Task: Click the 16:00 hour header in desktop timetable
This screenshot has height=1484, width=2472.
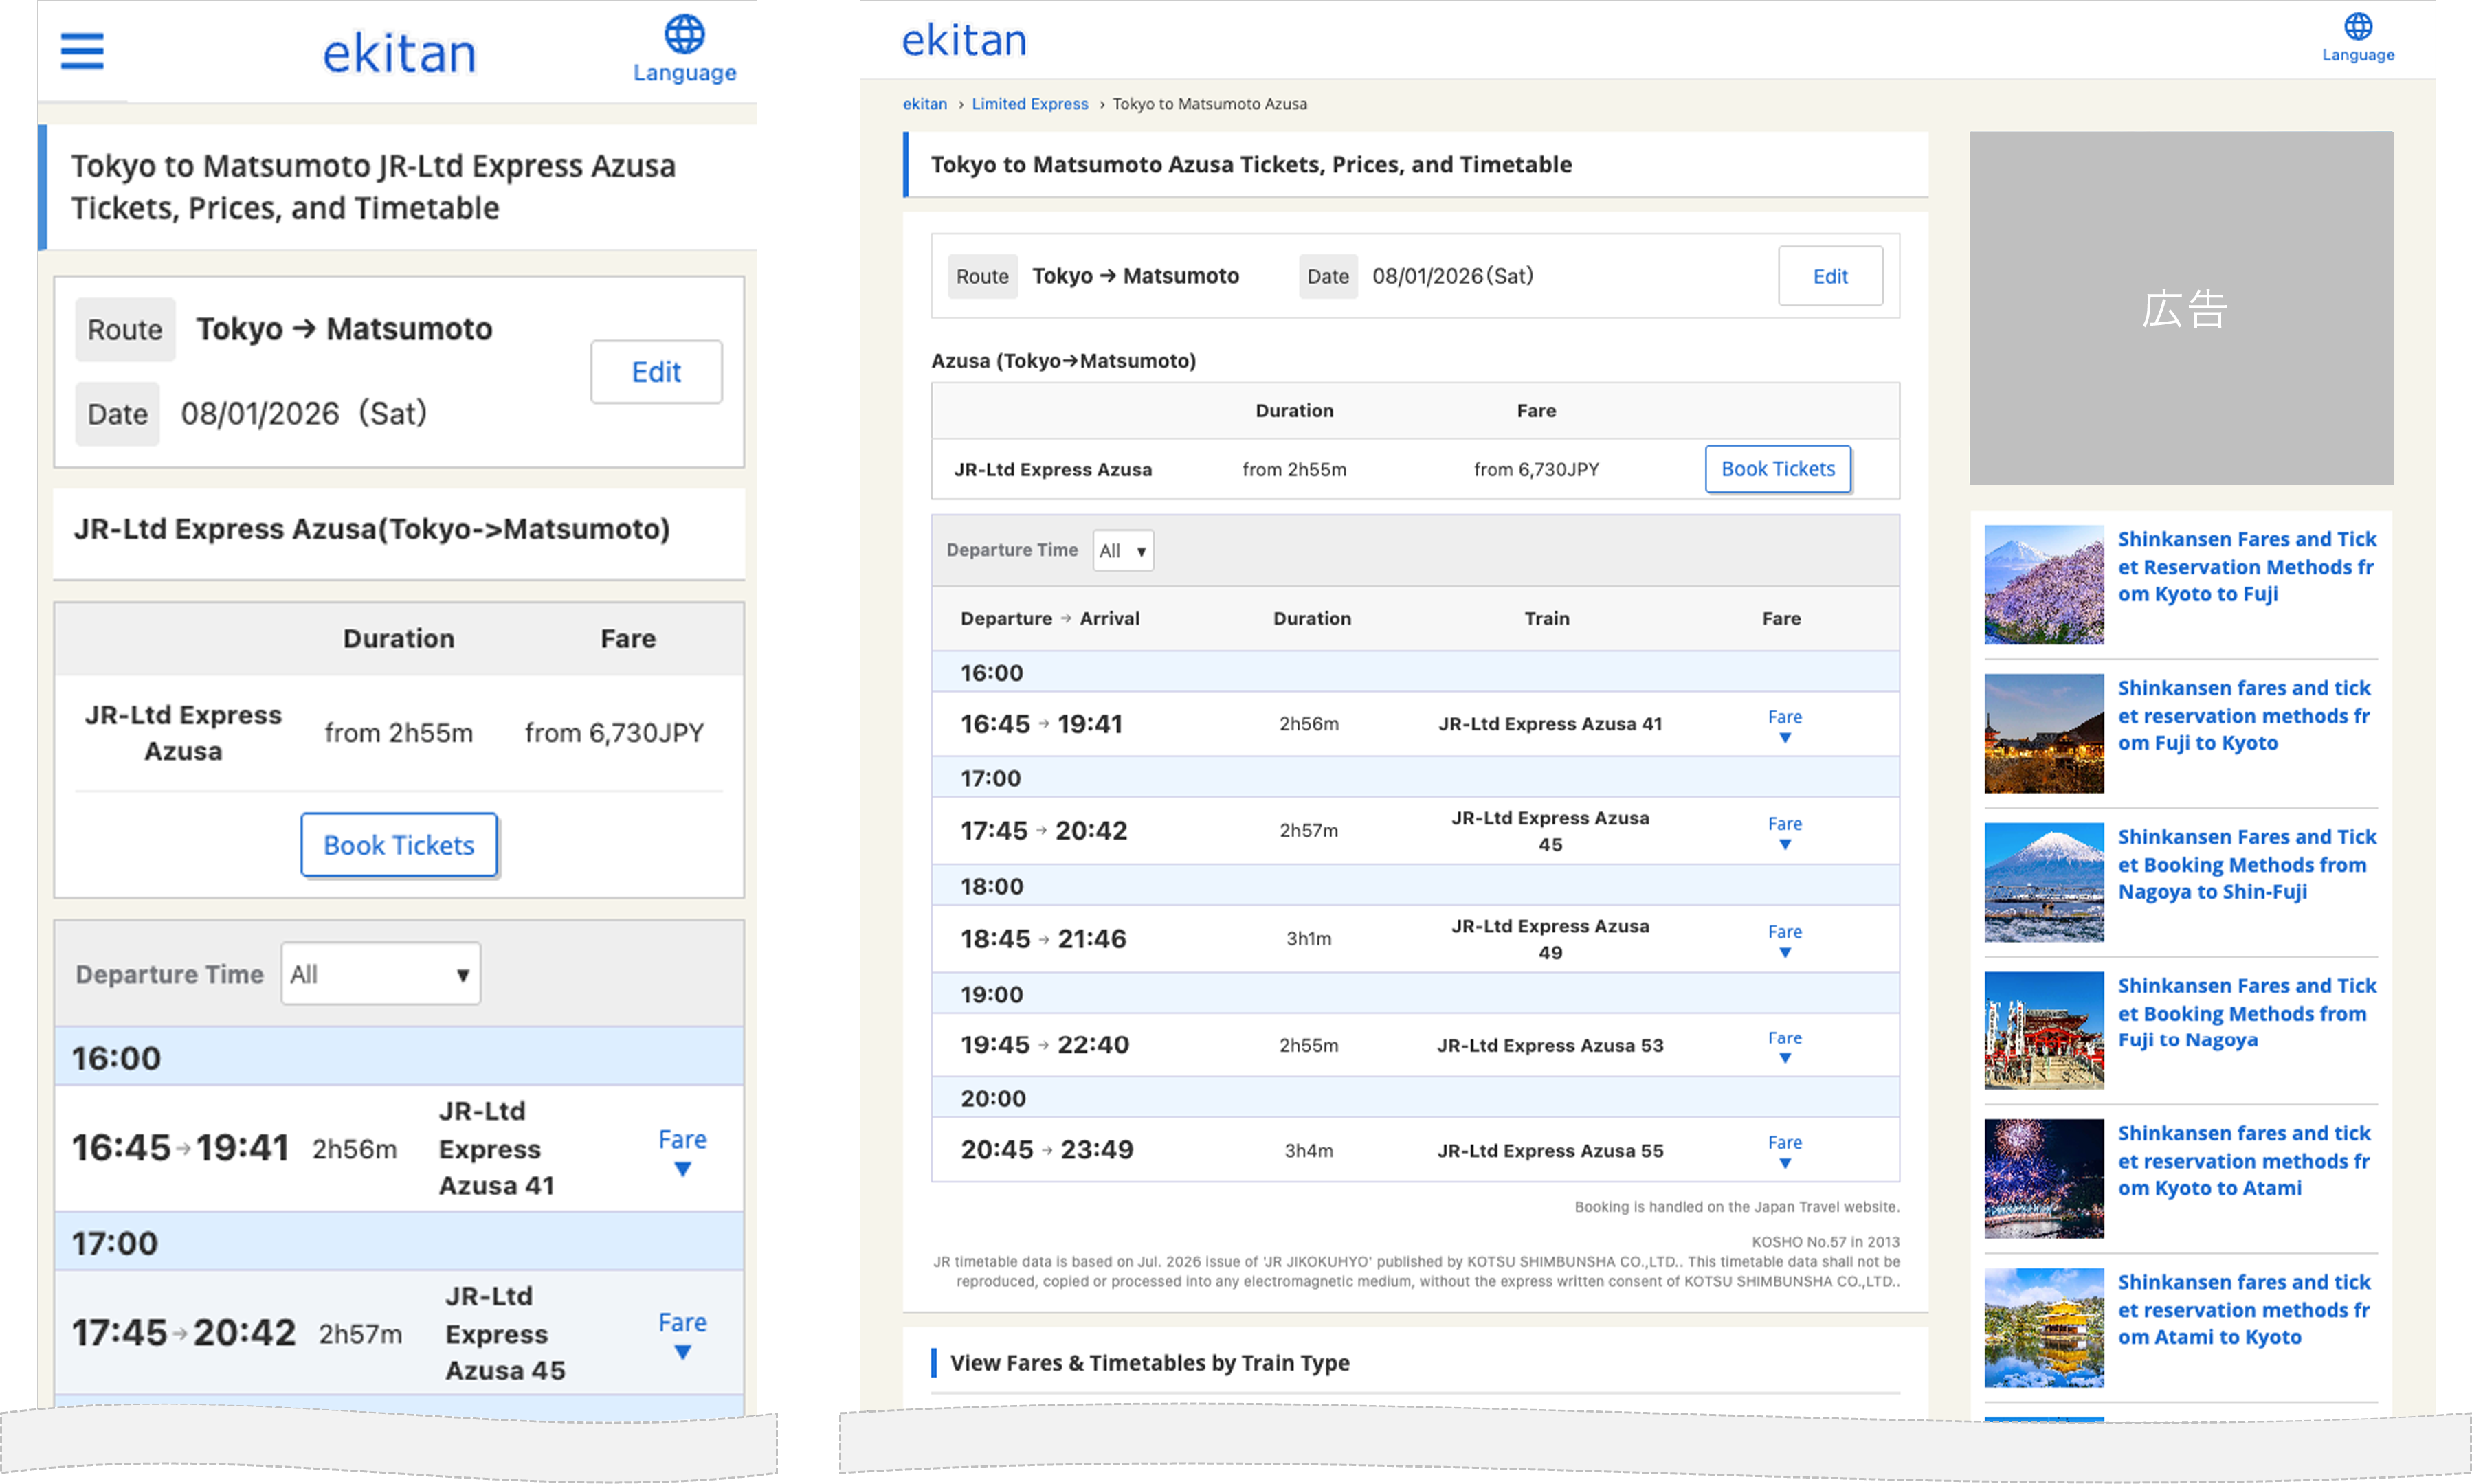Action: pos(1415,672)
